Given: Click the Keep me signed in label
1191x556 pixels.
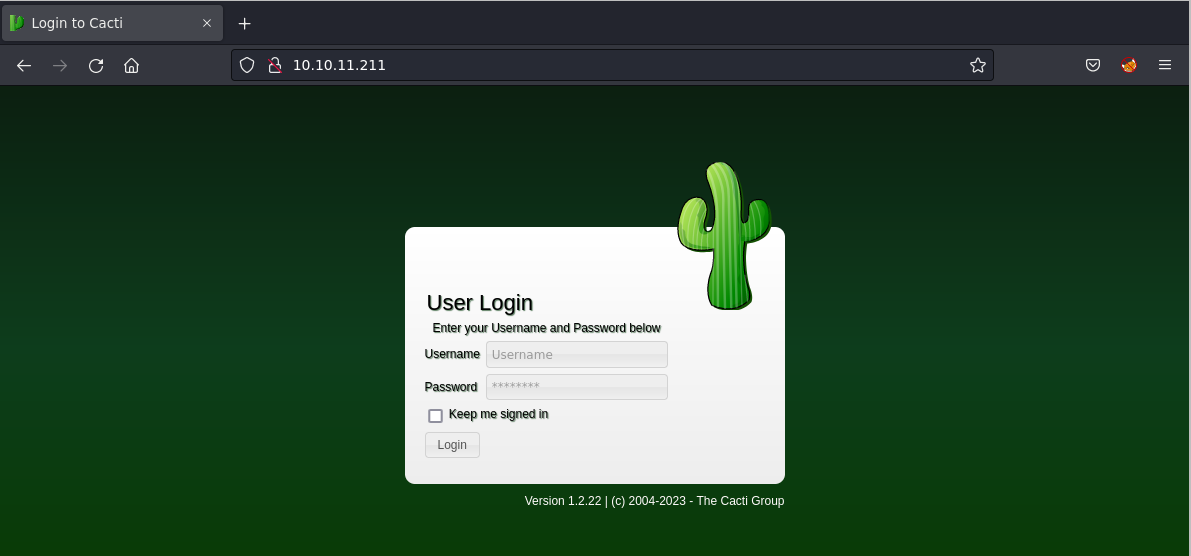Looking at the screenshot, I should point(498,414).
